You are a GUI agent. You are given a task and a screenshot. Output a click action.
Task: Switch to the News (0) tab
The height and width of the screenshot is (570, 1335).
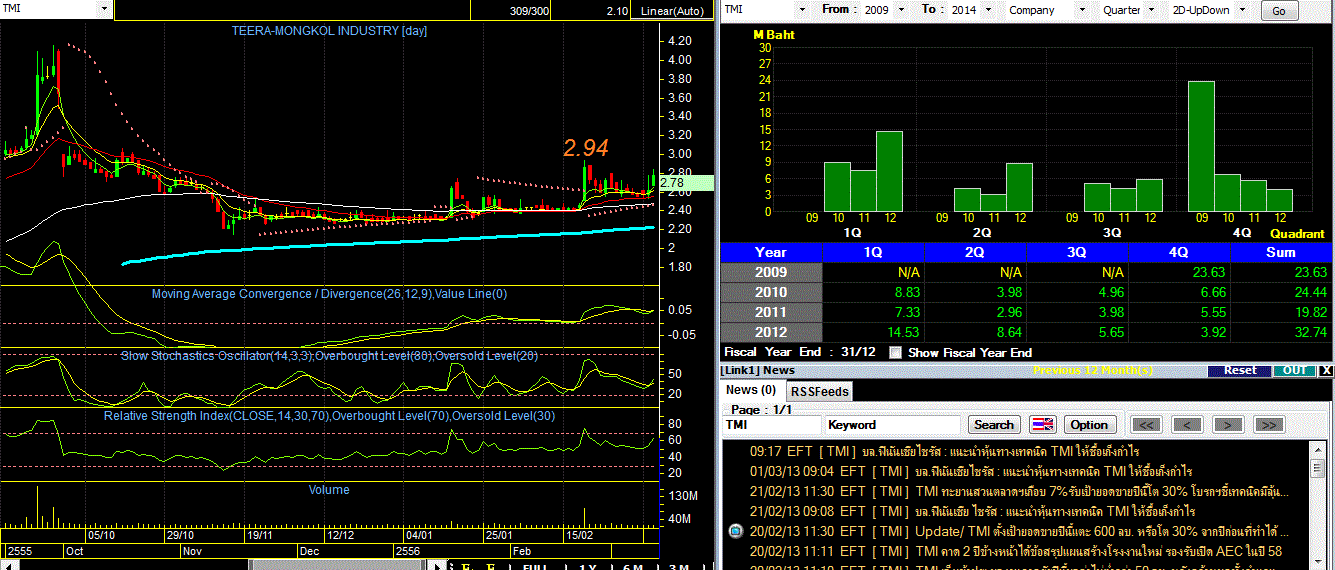click(x=751, y=390)
